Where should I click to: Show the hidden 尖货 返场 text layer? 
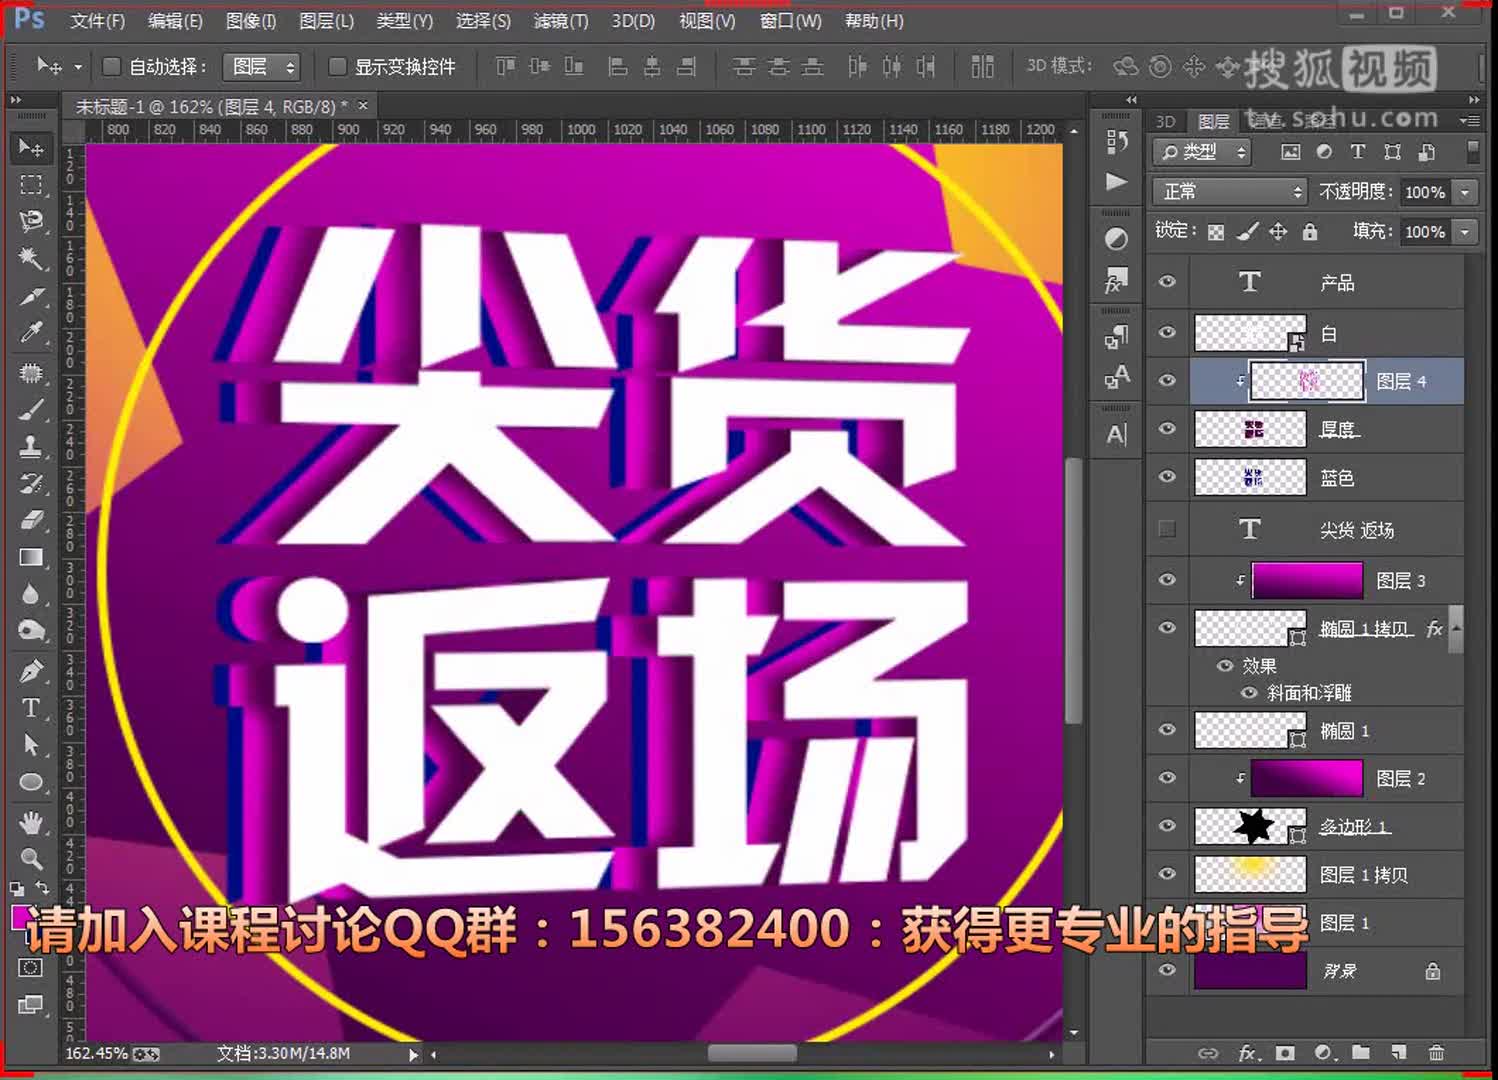[1167, 529]
